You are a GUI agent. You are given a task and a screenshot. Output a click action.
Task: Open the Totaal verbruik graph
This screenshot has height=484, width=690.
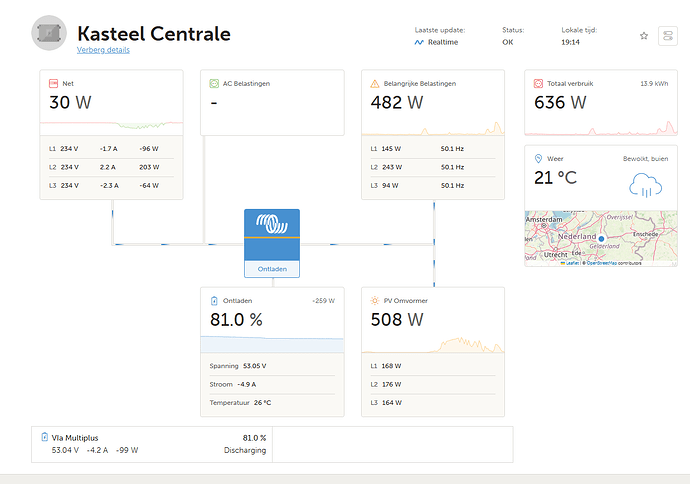click(x=601, y=127)
